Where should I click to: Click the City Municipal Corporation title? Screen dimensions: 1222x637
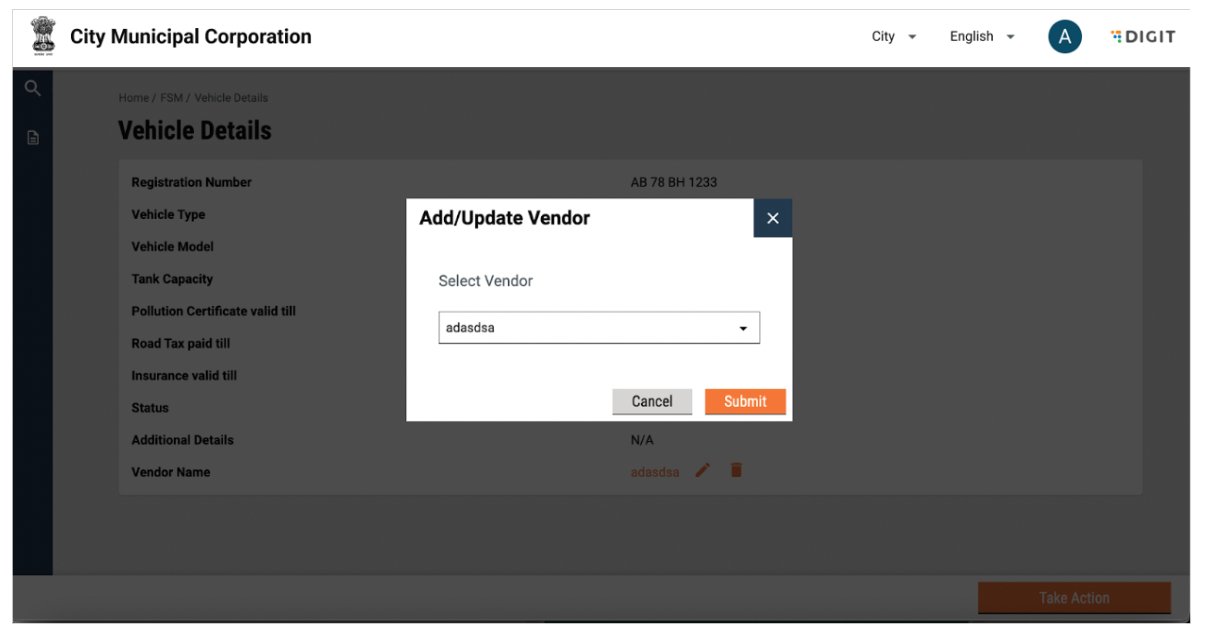point(191,37)
